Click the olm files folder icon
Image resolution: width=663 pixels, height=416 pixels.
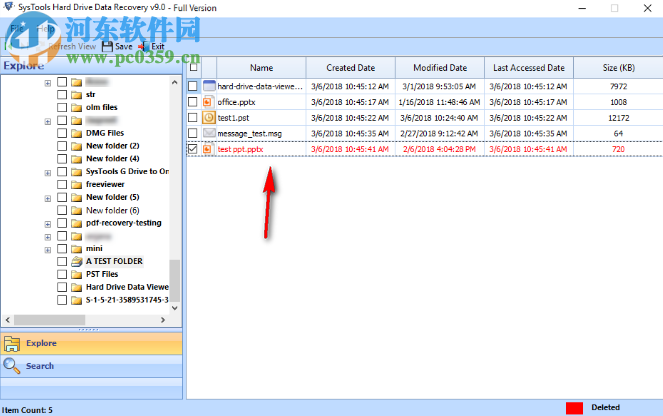[77, 107]
